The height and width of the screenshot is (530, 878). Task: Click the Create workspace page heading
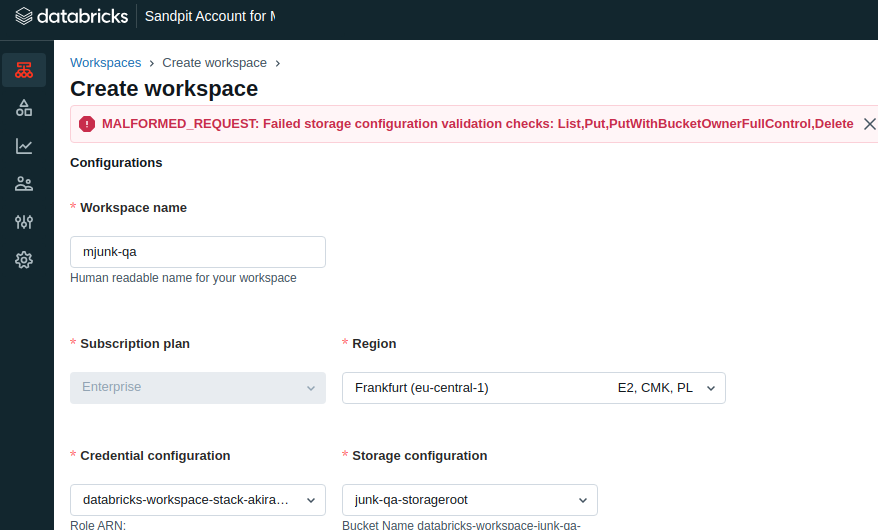pos(164,88)
